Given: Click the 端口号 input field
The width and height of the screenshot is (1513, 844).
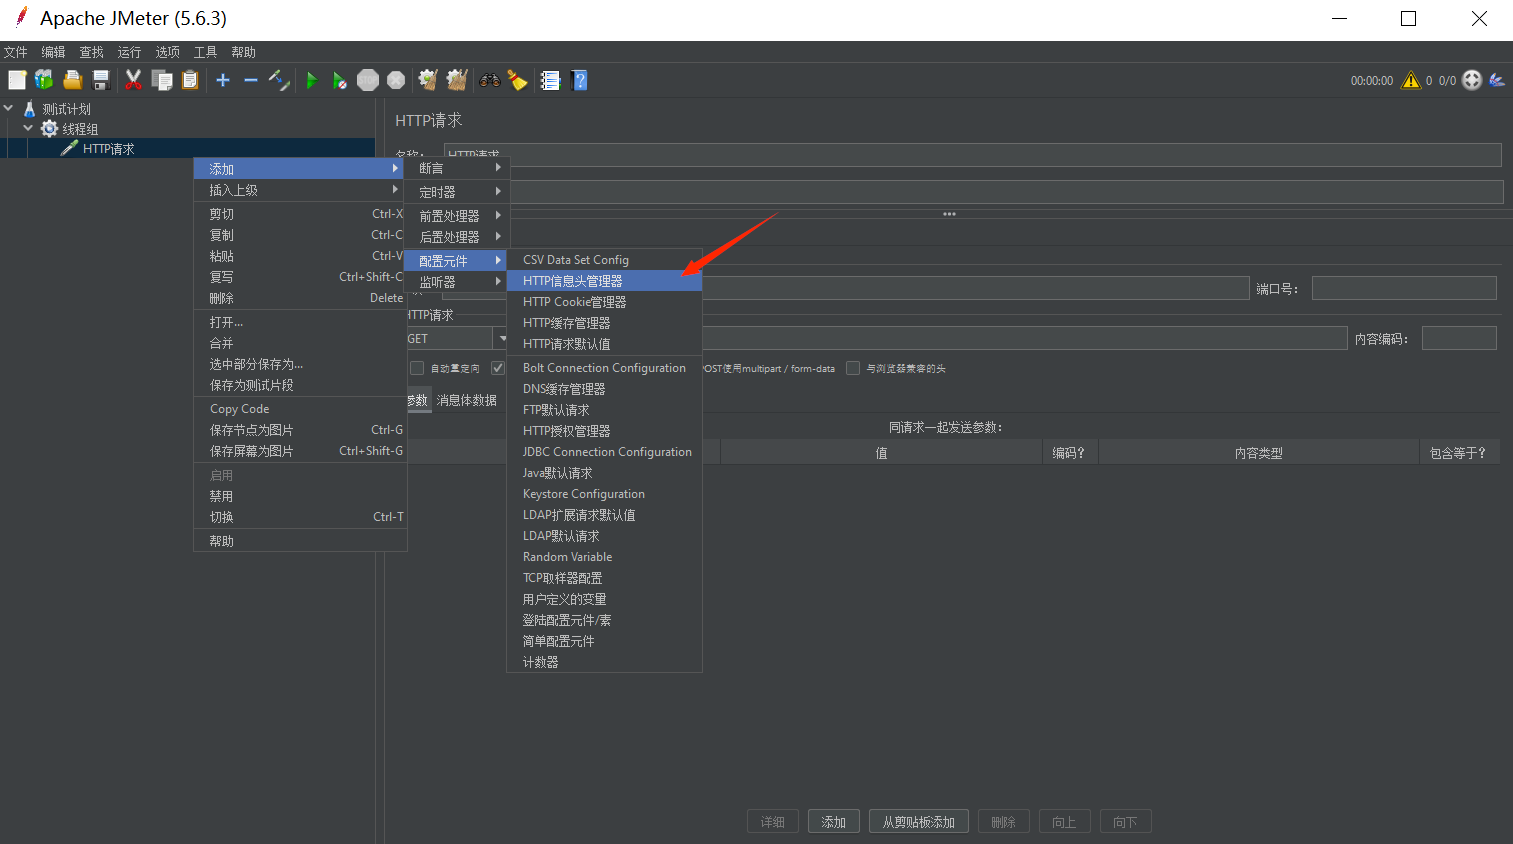Looking at the screenshot, I should pos(1404,288).
